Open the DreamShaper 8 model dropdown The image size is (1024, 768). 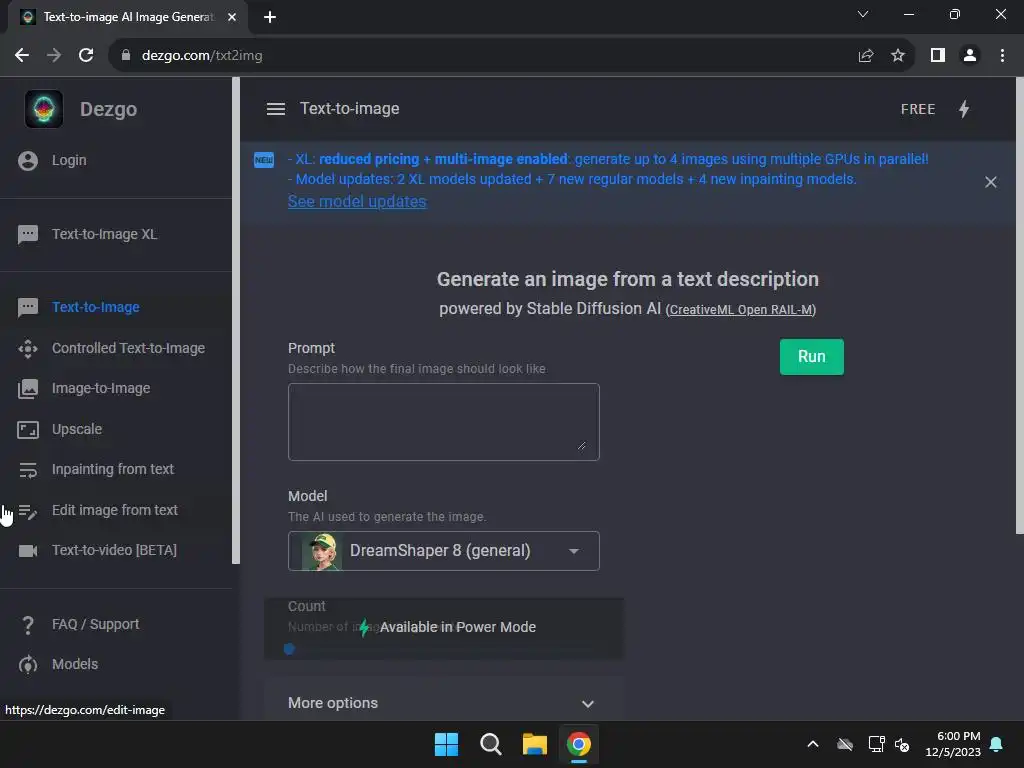point(443,551)
